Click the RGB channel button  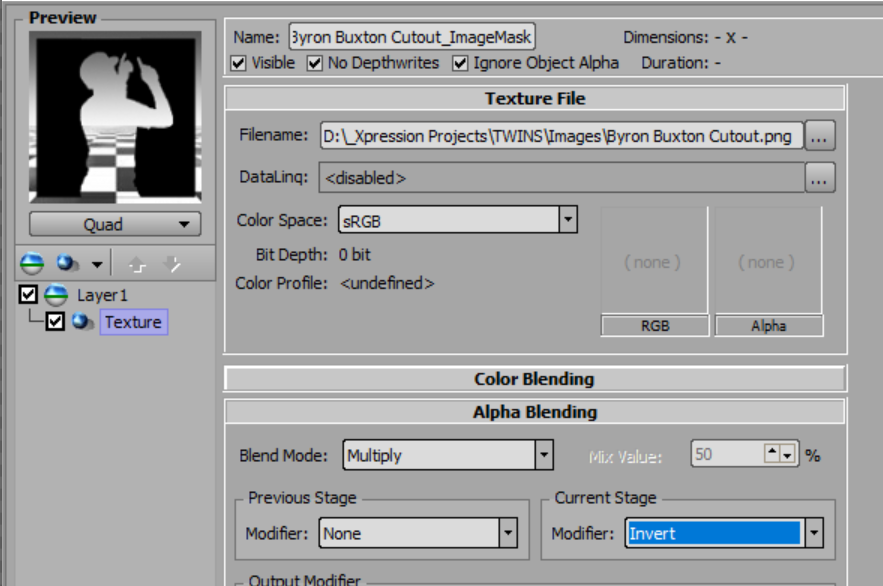[655, 326]
